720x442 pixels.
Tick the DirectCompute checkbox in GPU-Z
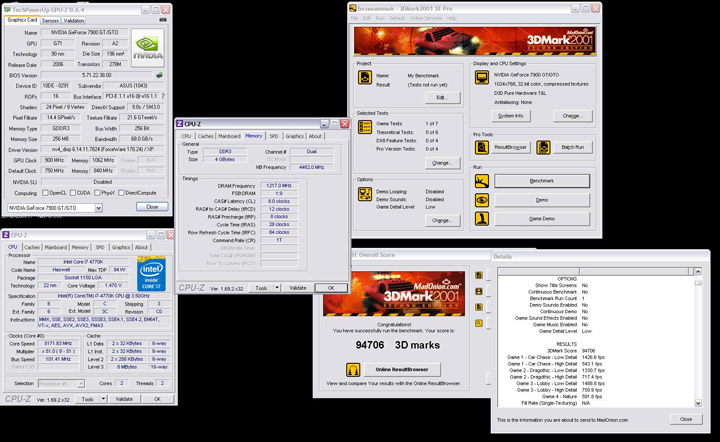point(121,193)
